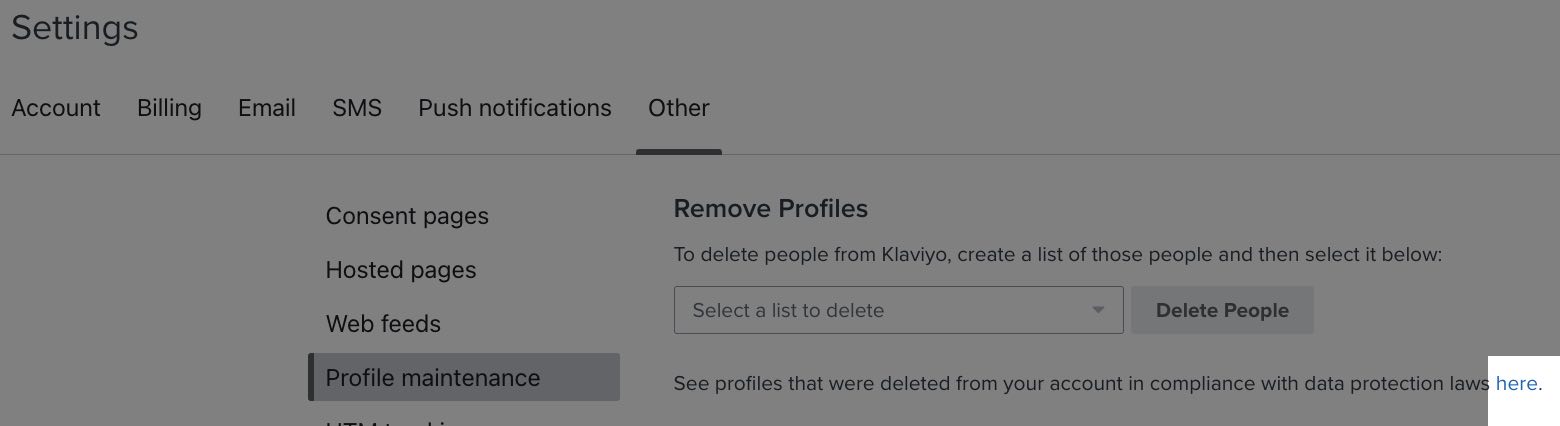This screenshot has width=1560, height=426.
Task: Navigate to Hosted pages
Action: point(401,270)
